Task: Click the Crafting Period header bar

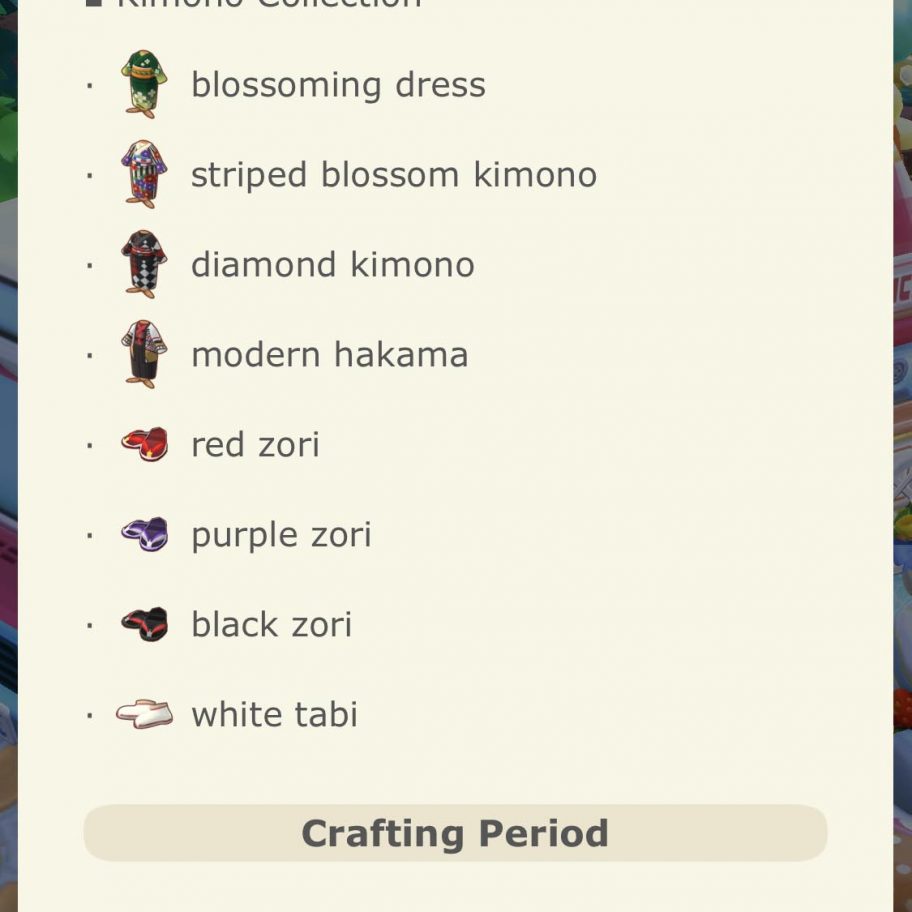Action: 455,833
